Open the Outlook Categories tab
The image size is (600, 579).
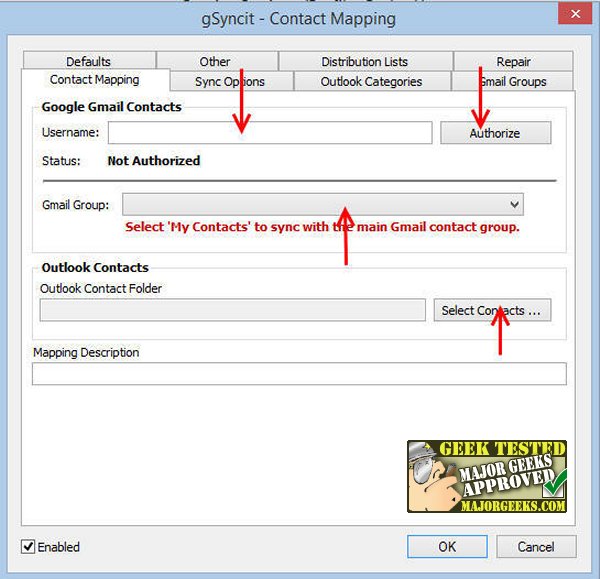tap(372, 81)
